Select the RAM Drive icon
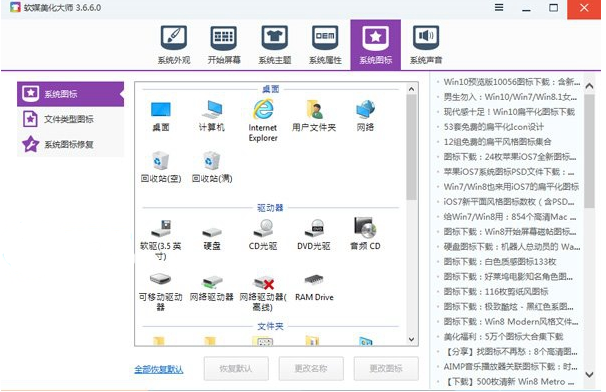 [314, 288]
